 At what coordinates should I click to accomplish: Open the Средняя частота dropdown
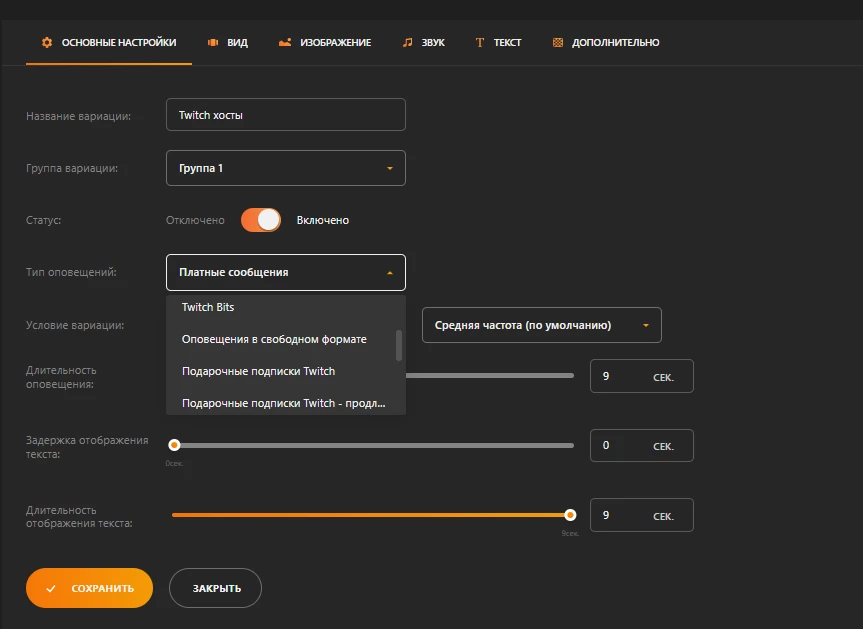click(x=542, y=325)
